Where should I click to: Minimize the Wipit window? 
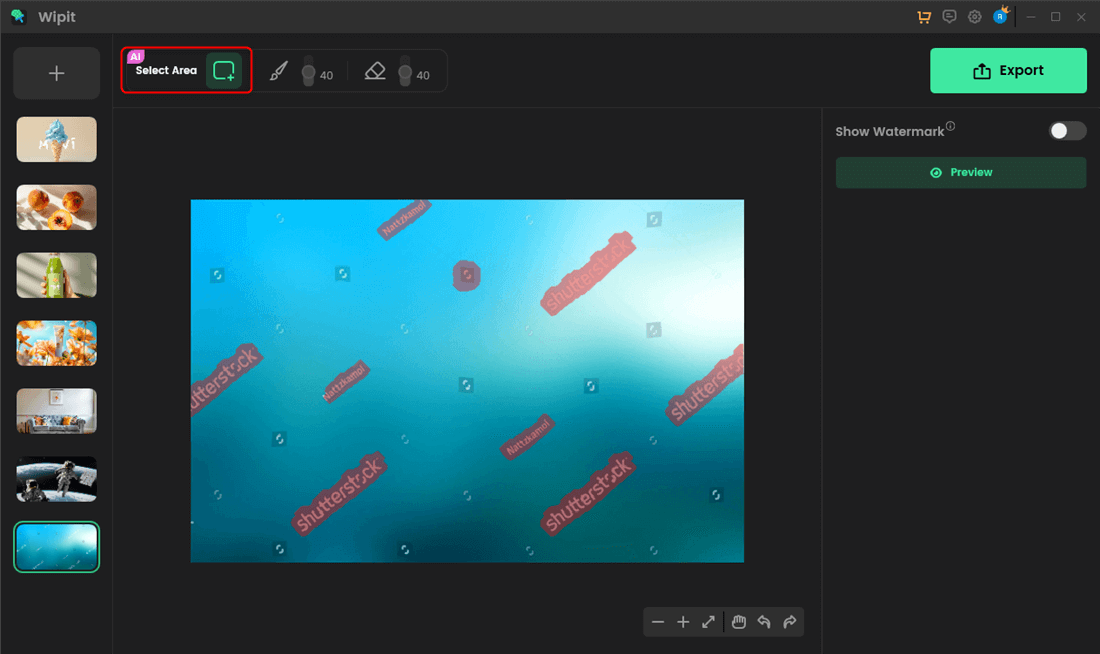(1031, 17)
